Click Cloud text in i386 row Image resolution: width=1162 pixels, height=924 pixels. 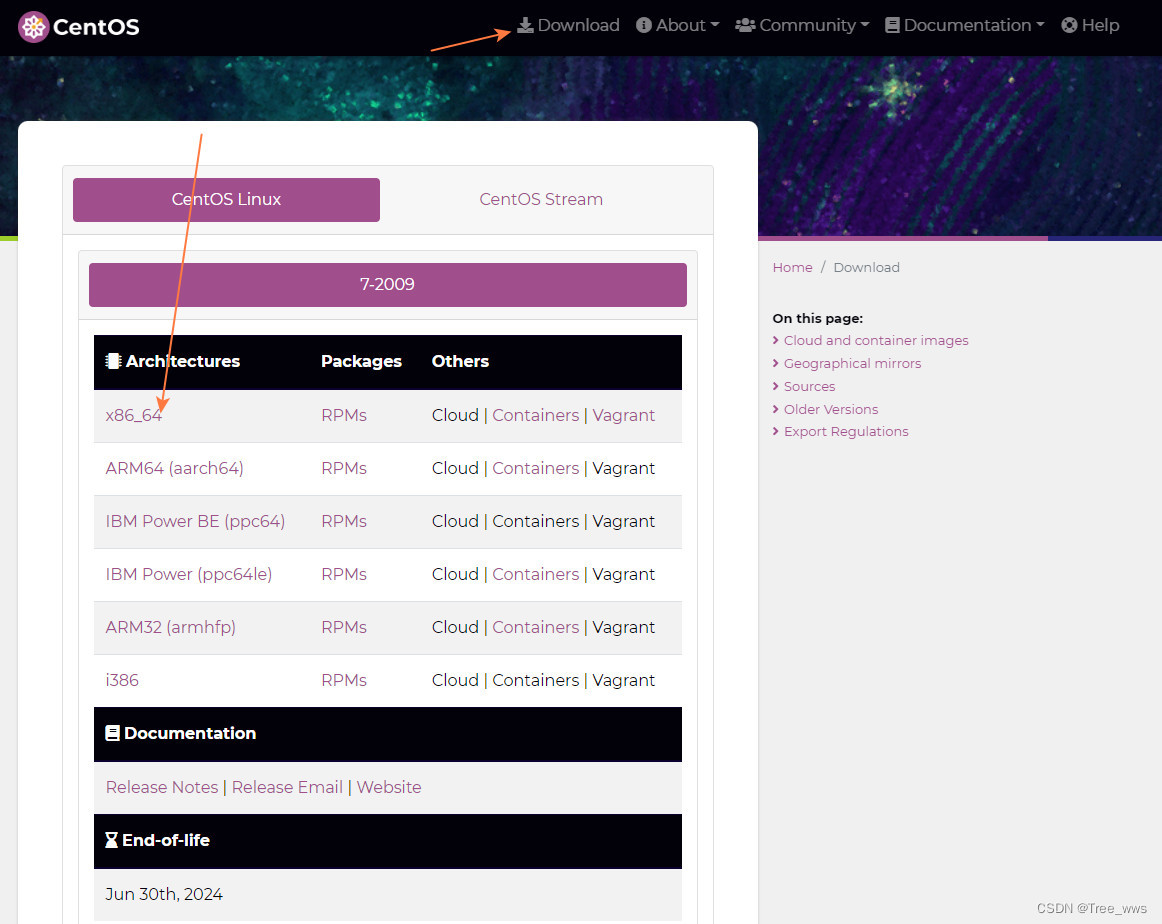pos(455,680)
